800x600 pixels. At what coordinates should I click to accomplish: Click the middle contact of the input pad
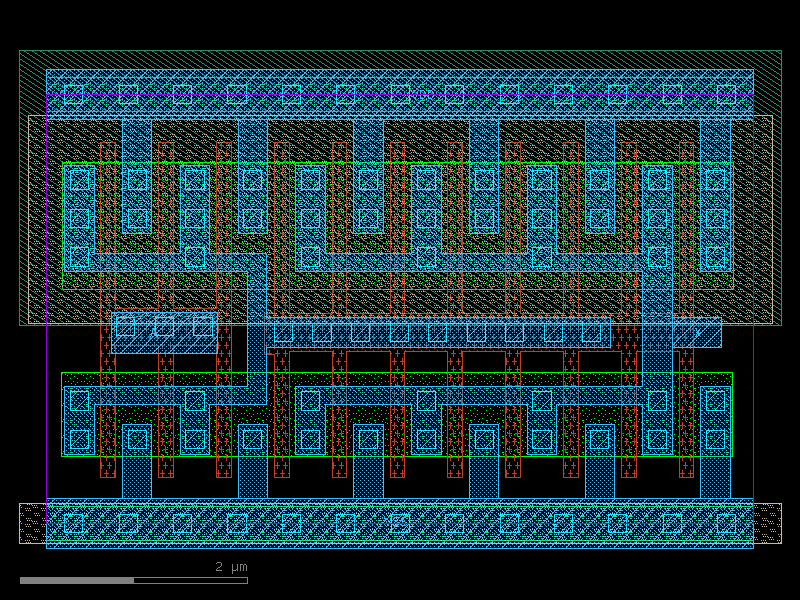click(164, 327)
